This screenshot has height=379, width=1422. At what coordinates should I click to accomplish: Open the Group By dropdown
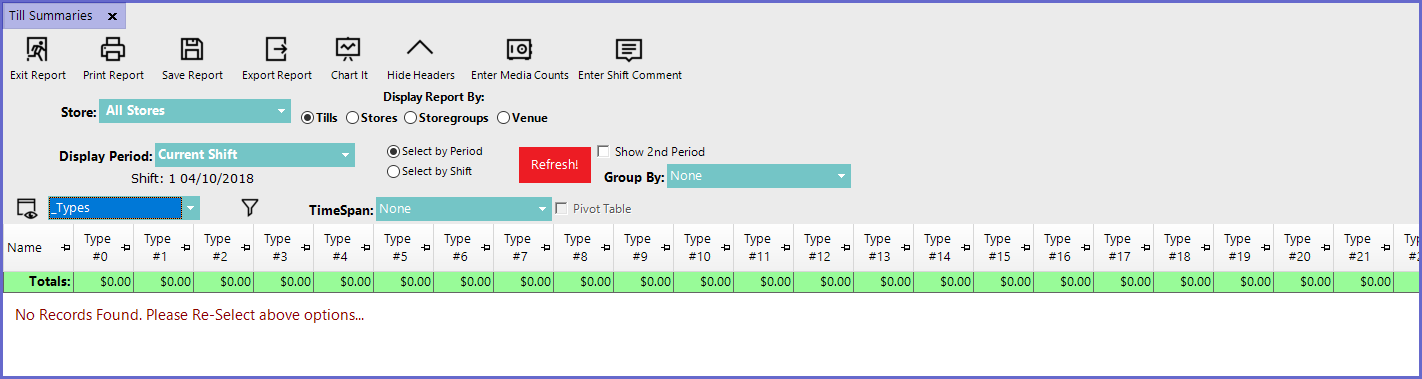click(758, 176)
